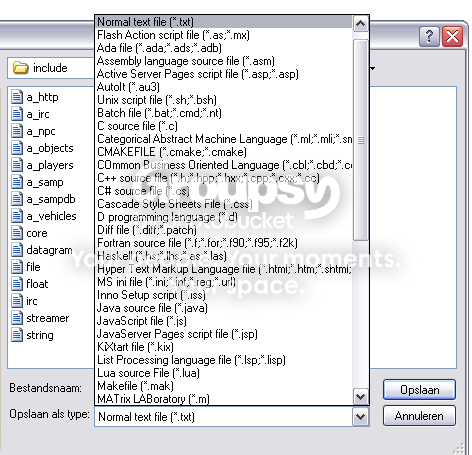
Task: Select the streamer file icon
Action: click(17, 318)
